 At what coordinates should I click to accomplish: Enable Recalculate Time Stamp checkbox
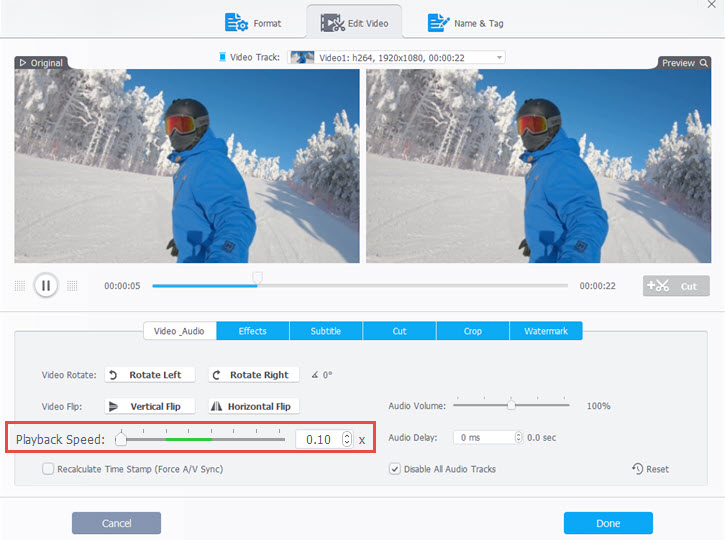pos(48,469)
